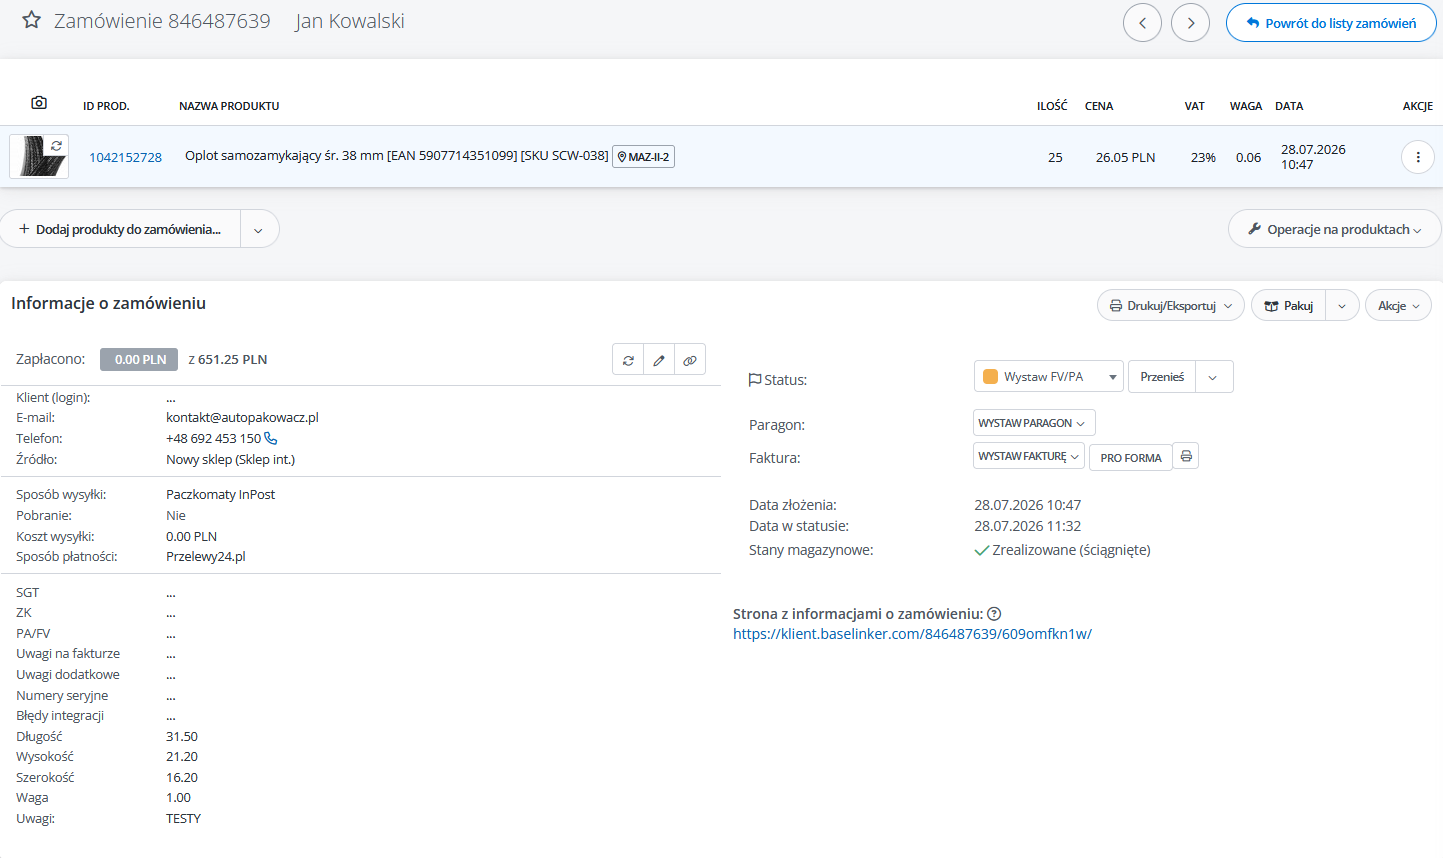The width and height of the screenshot is (1443, 858).
Task: Open the WYSTAW FAKTURĘ dropdown
Action: [1029, 456]
